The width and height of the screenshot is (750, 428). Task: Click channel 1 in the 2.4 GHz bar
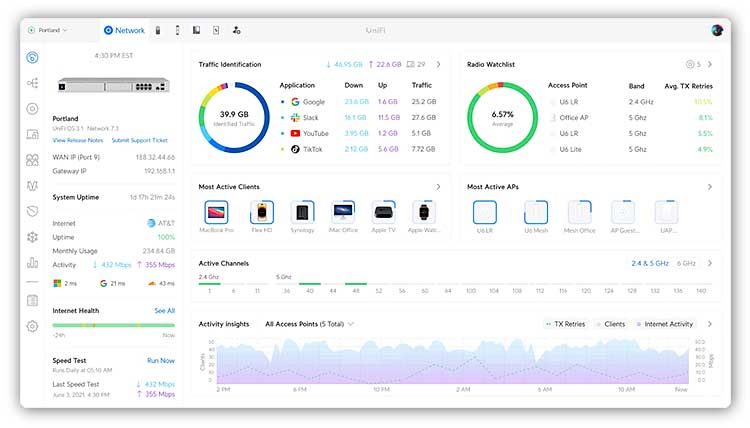click(x=209, y=287)
